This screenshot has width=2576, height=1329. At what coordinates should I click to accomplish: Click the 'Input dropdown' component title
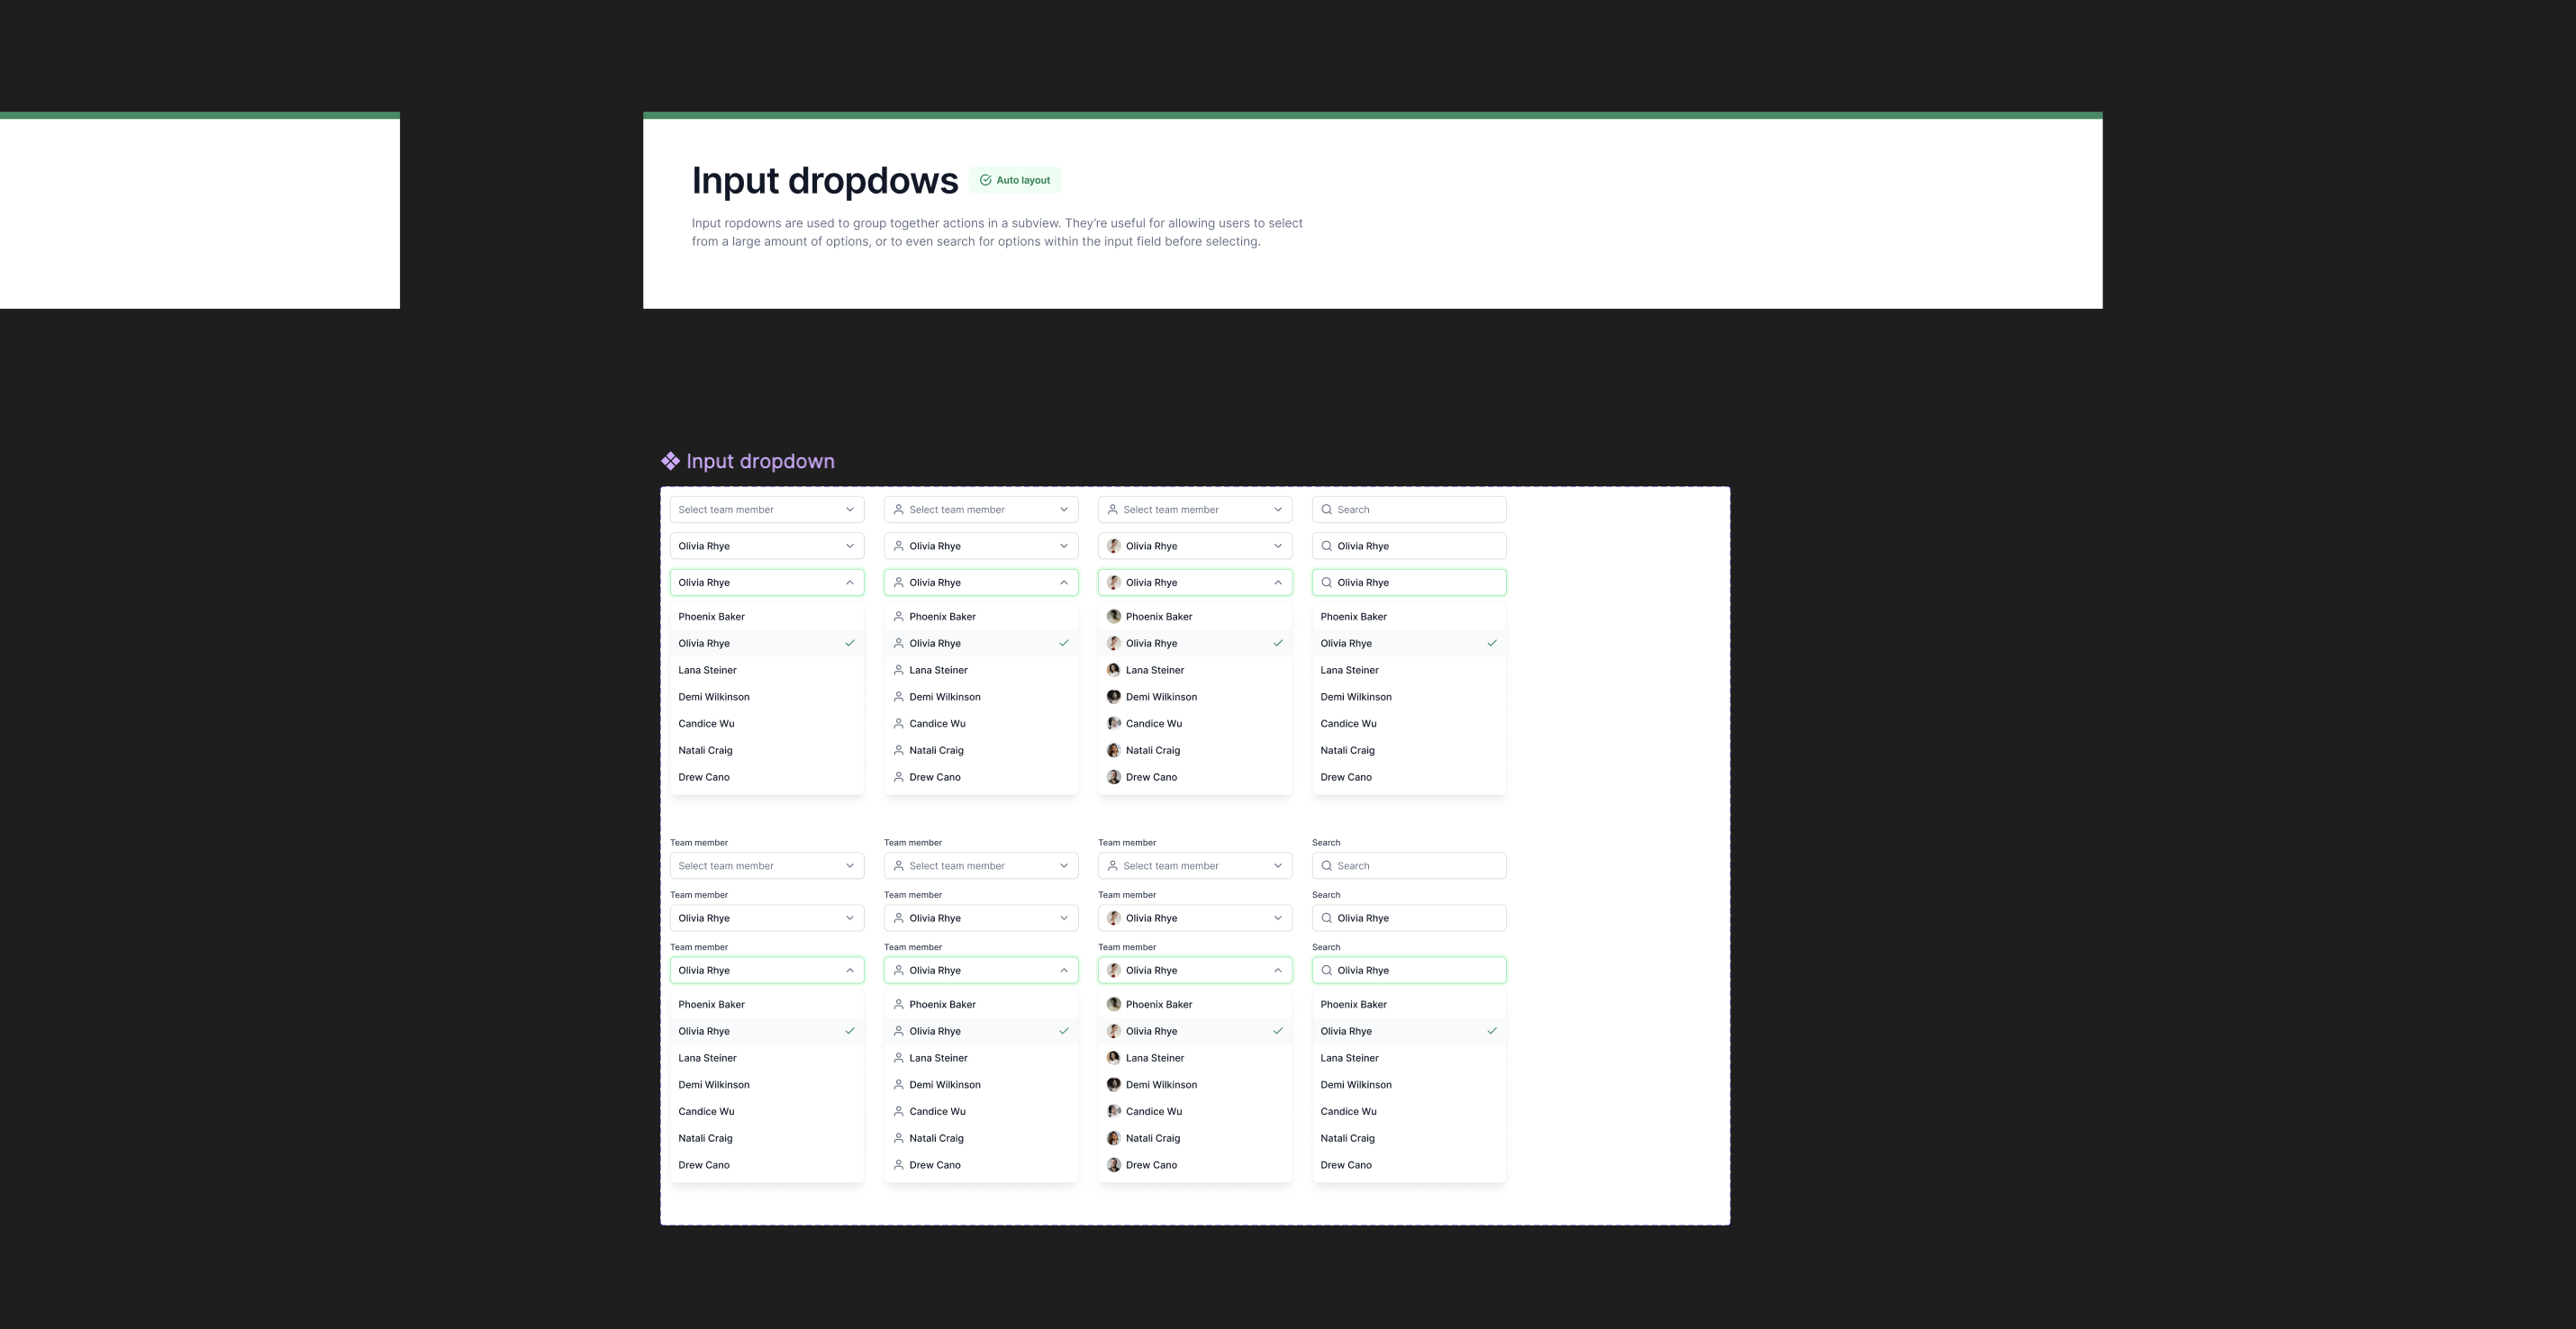coord(760,461)
